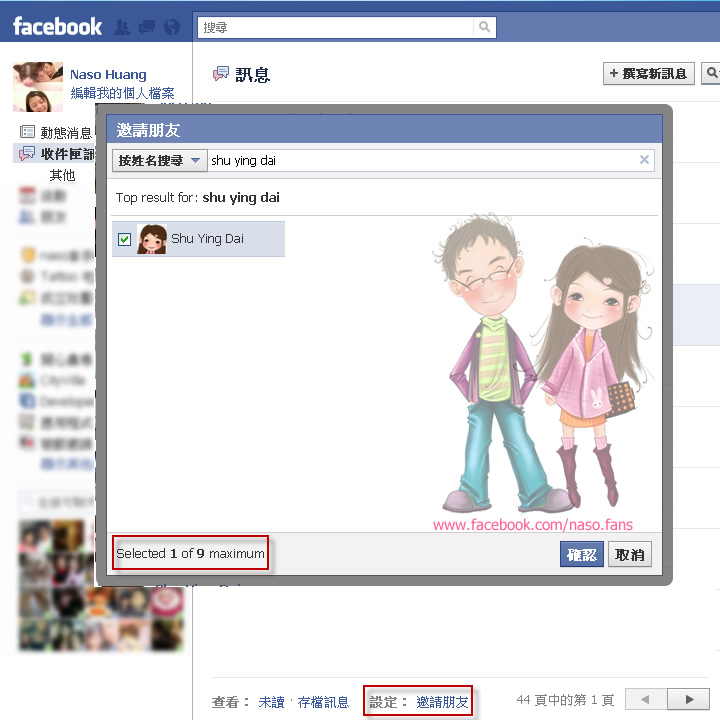
Task: Open Naso Huang profile link
Action: click(x=108, y=74)
